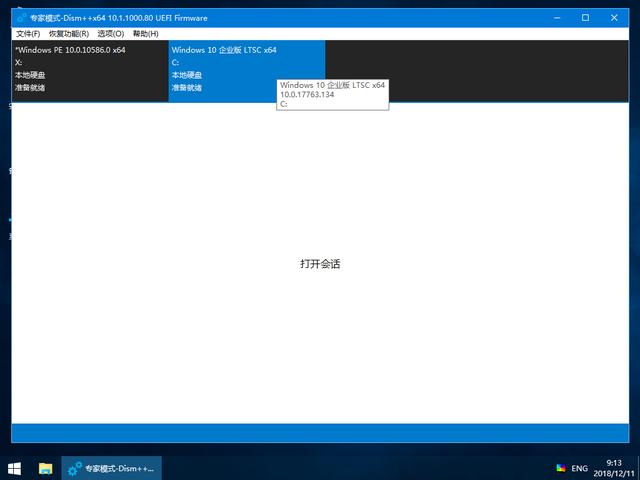
Task: Select the Windows 10 企业版 LTSC x64 image tile
Action: coord(247,71)
